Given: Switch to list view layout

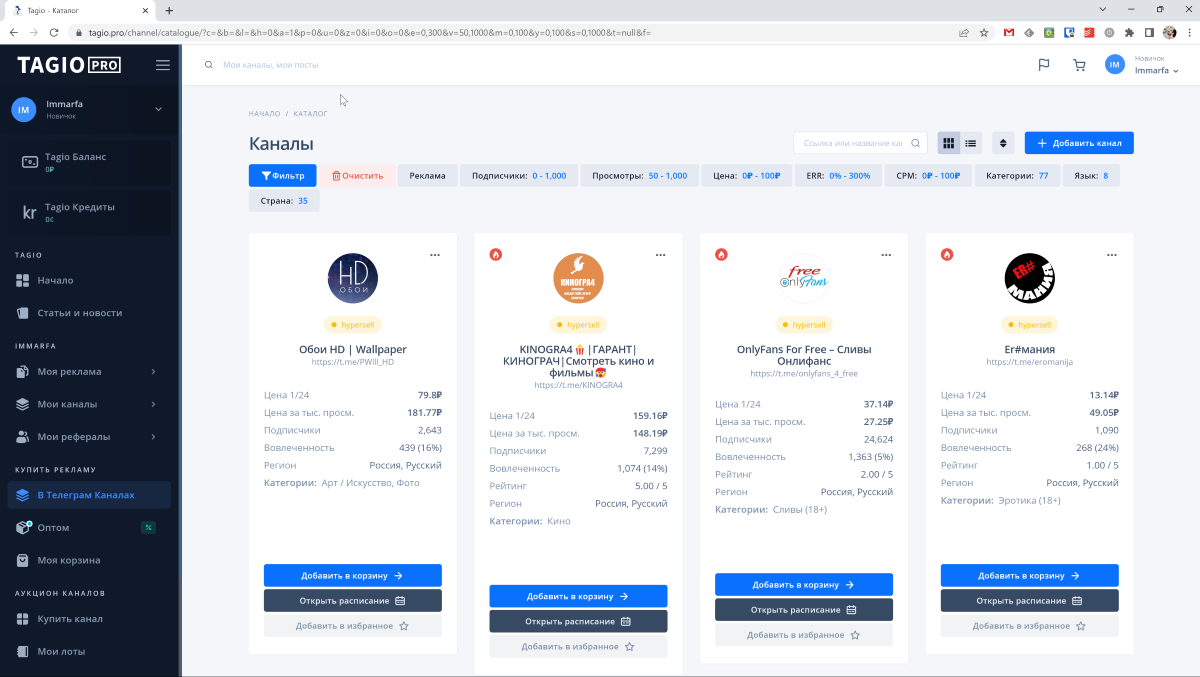Looking at the screenshot, I should tap(971, 143).
